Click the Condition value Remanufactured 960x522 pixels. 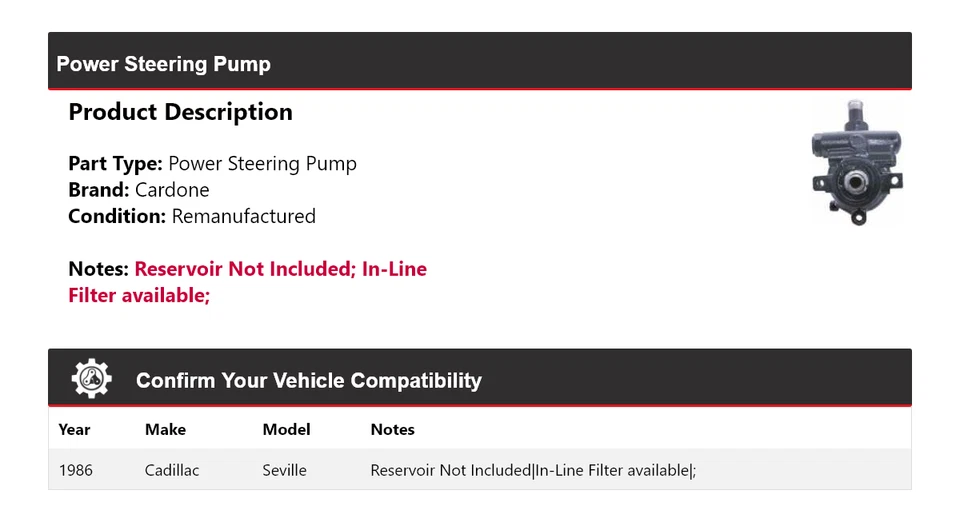click(243, 216)
